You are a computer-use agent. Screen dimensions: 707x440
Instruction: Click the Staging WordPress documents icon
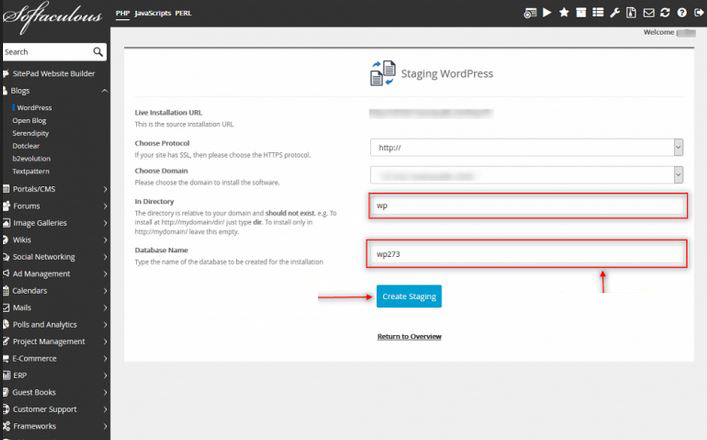click(383, 73)
